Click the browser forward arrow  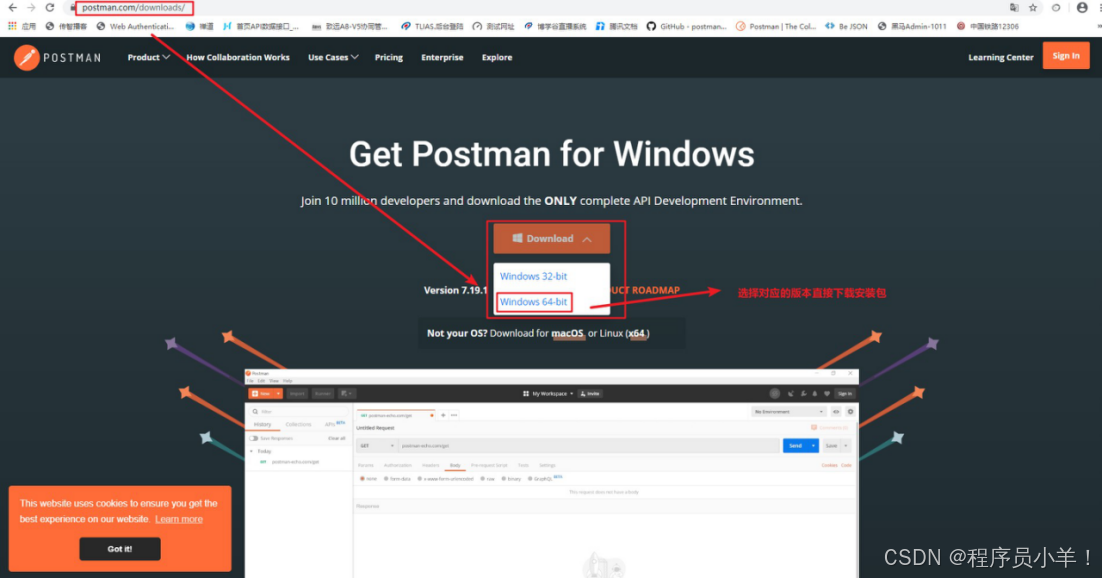[30, 8]
